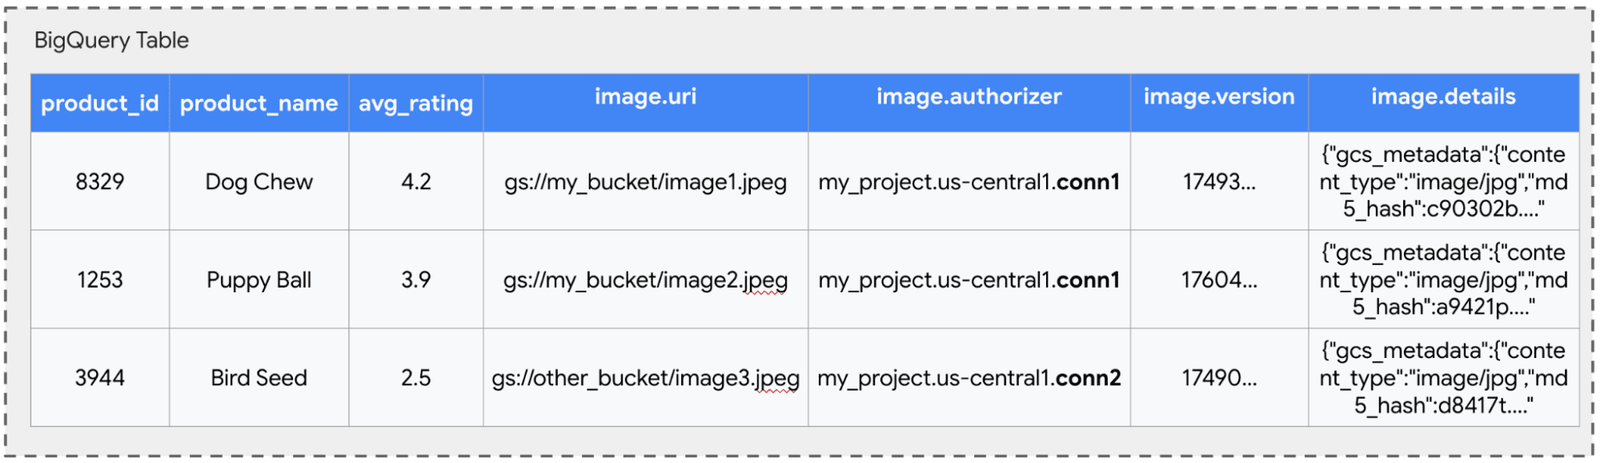Select the Dog Chew product name cell

(259, 182)
